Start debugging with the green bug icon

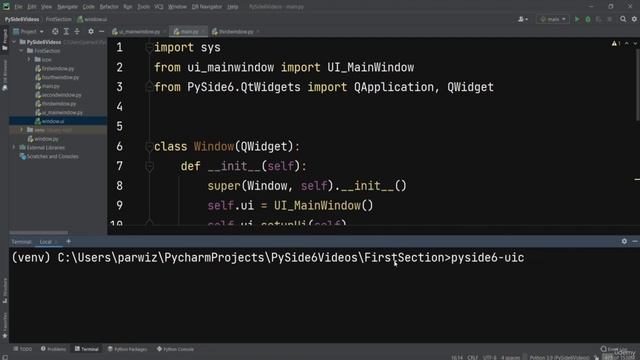click(x=588, y=19)
